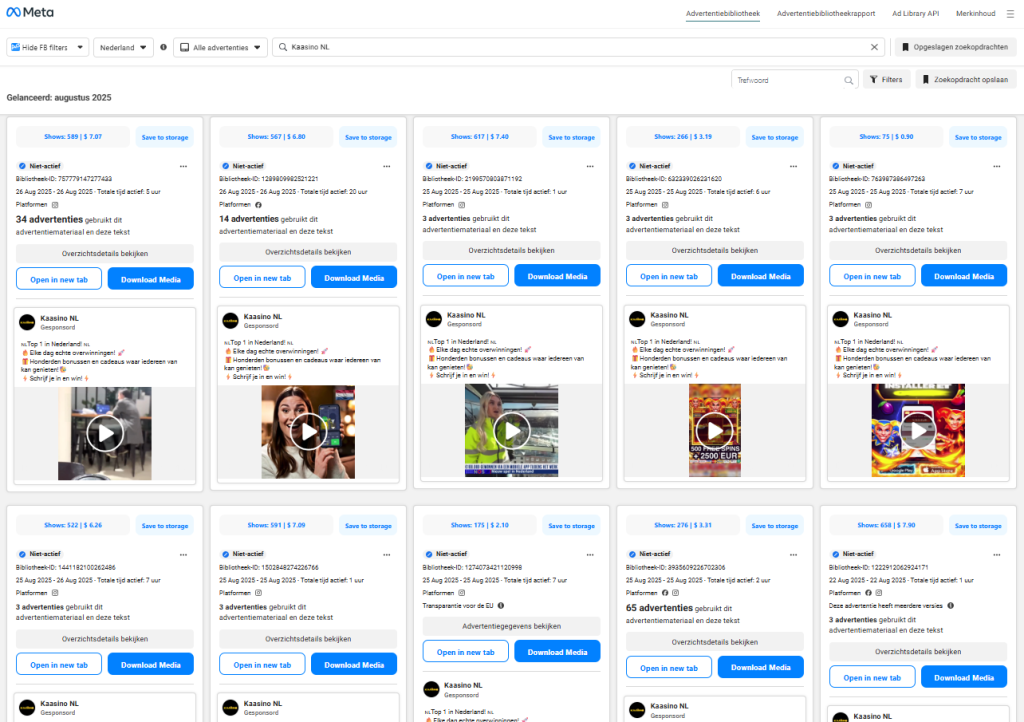Screen dimensions: 1024x722
Task: Open options menu for ad 763987386497263
Action: [997, 166]
